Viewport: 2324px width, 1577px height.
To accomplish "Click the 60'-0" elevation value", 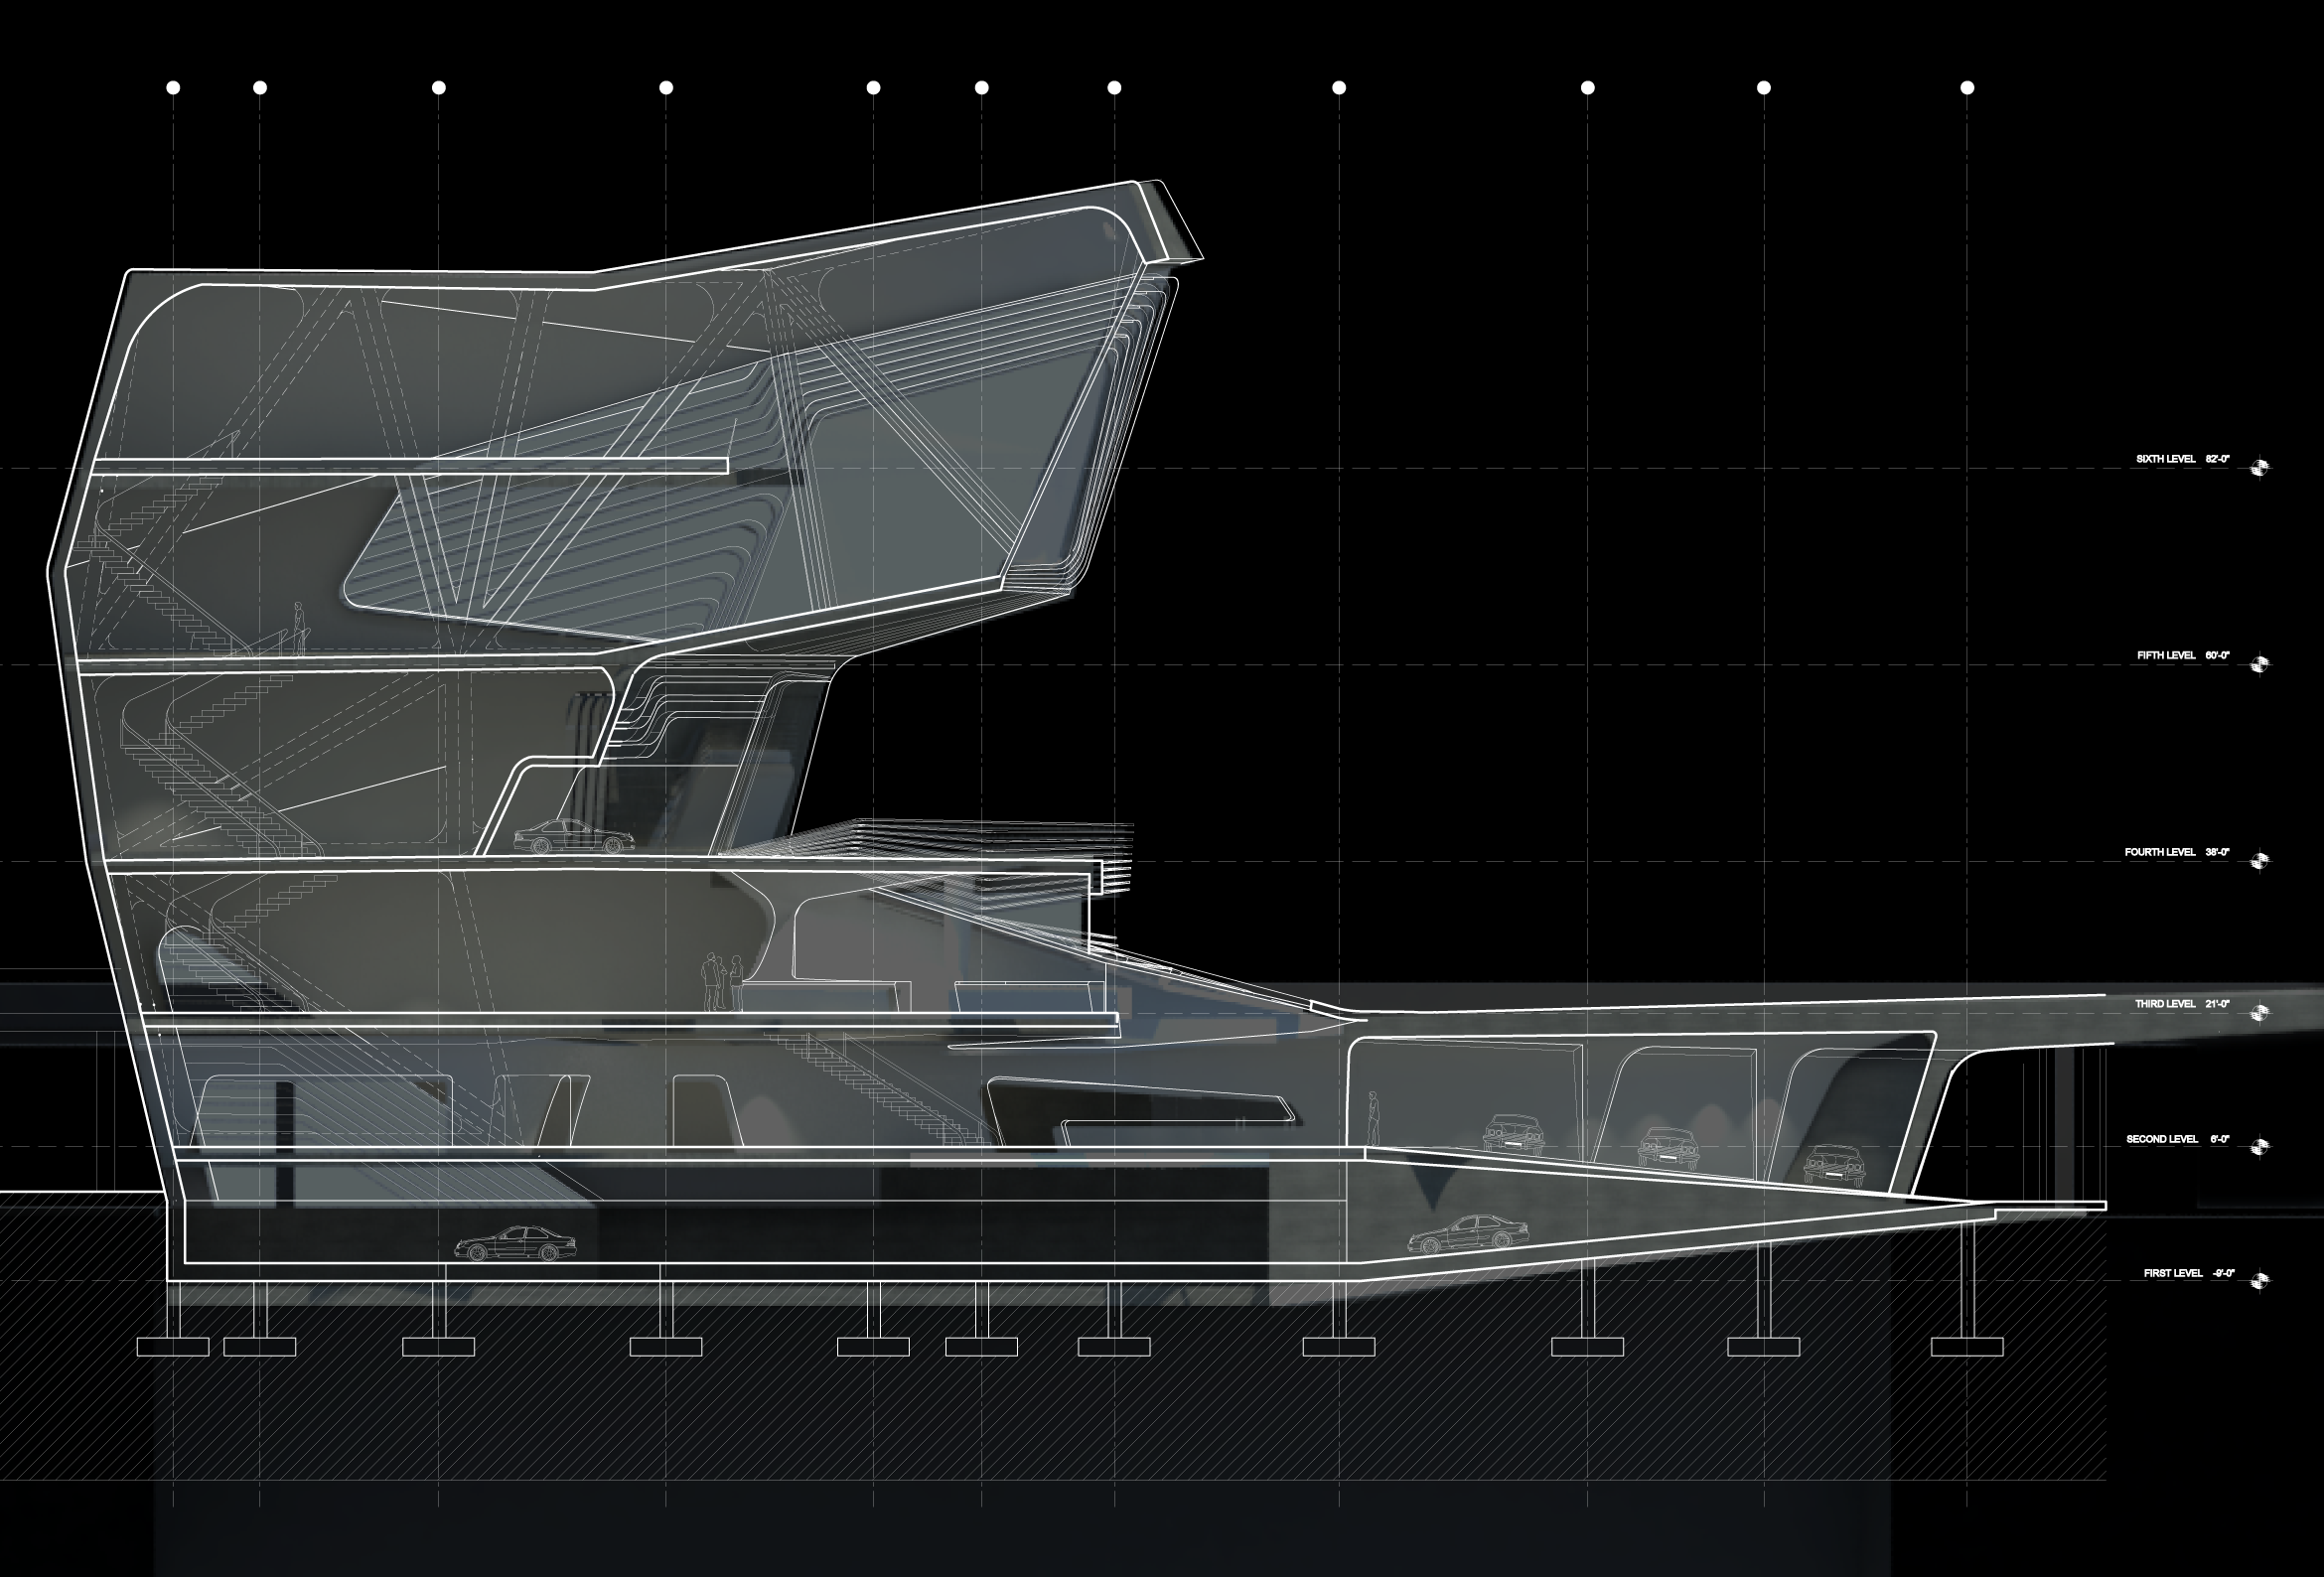I will (x=2217, y=655).
